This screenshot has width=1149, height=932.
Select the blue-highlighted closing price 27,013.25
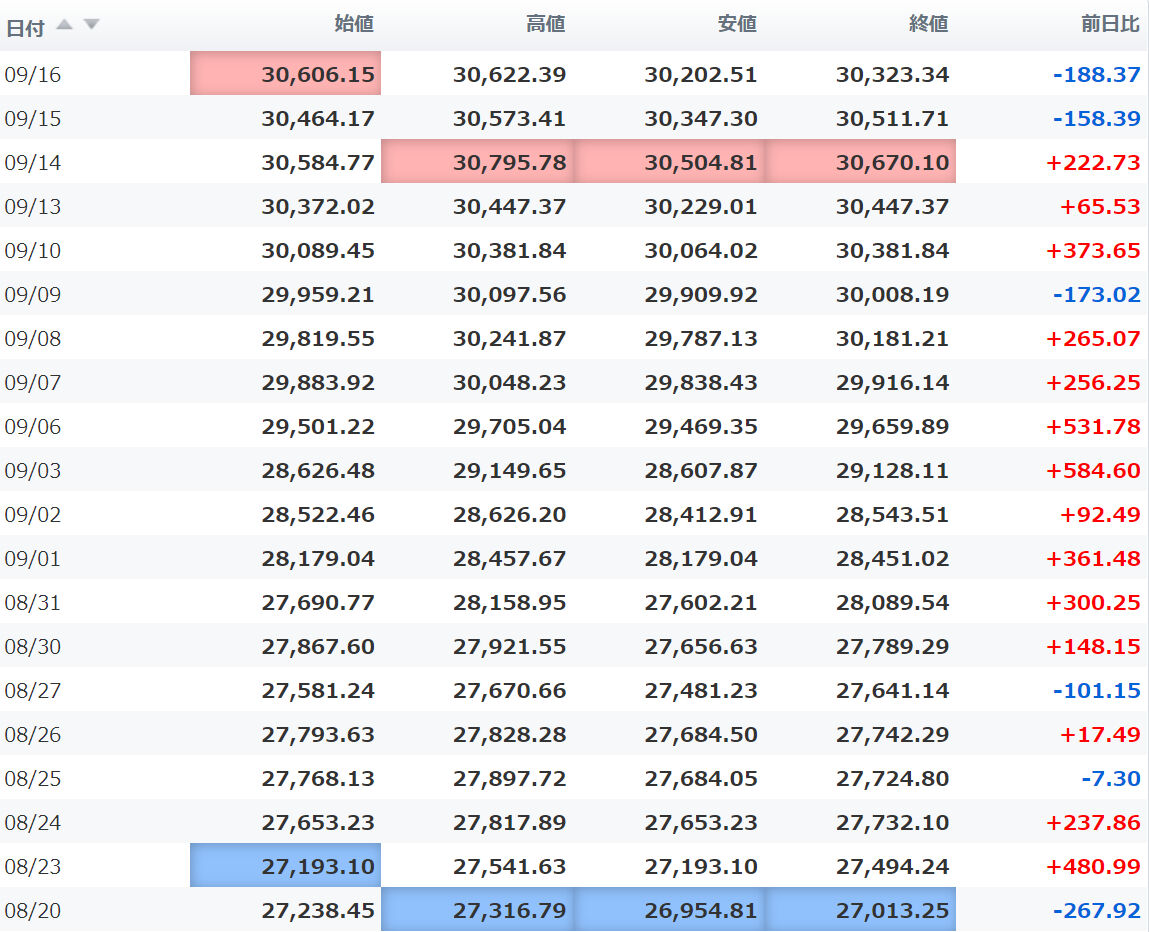tap(892, 910)
